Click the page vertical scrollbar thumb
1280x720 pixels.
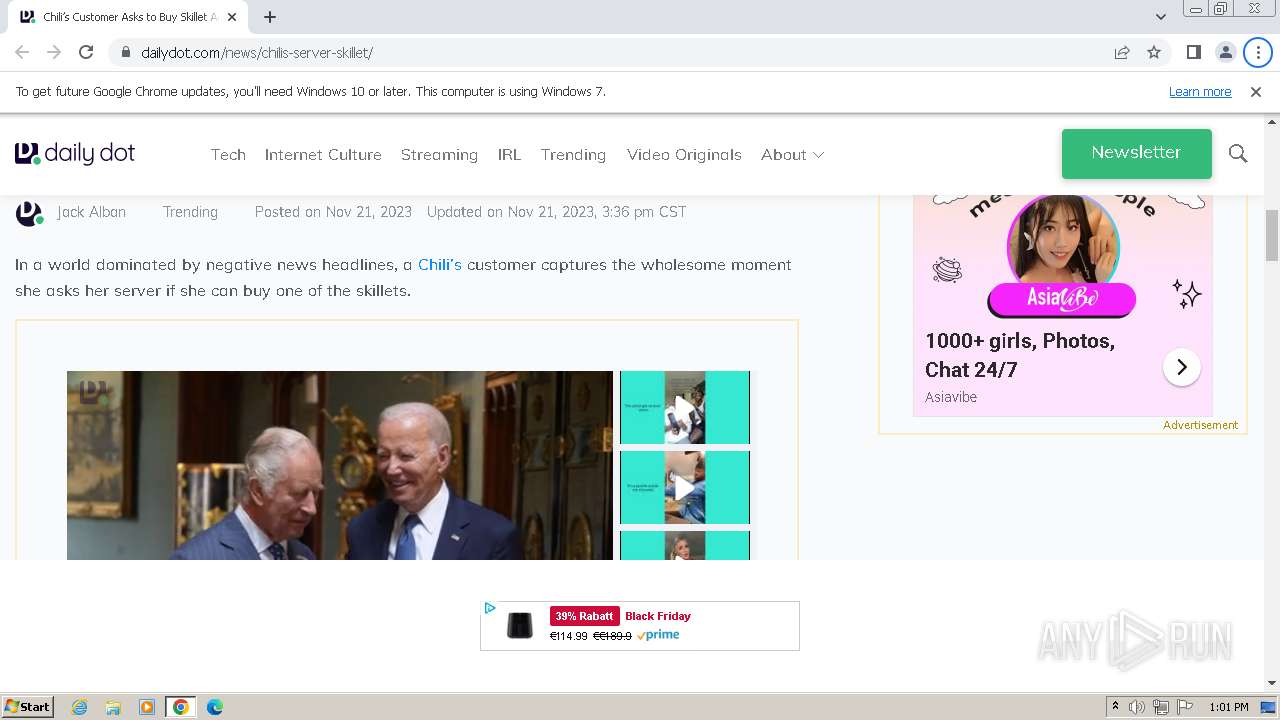[1272, 235]
